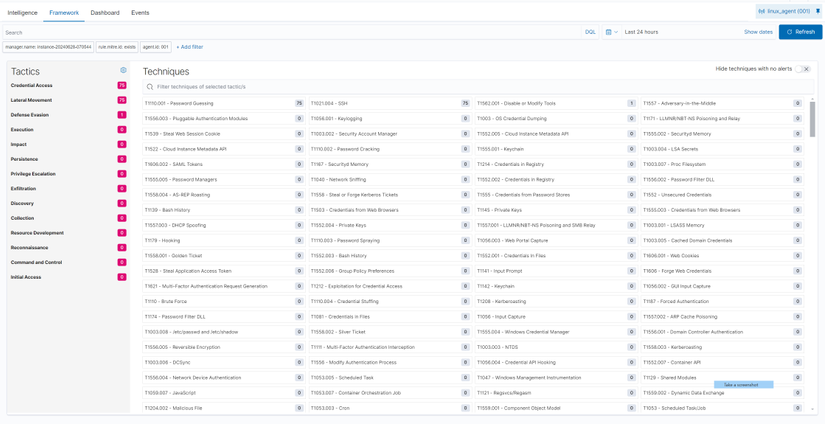Open the Last 24 hours time range

(x=641, y=32)
